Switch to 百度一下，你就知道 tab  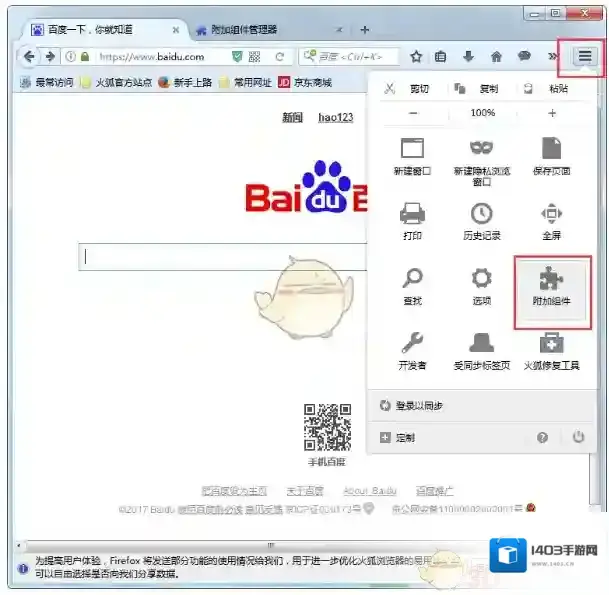point(104,30)
